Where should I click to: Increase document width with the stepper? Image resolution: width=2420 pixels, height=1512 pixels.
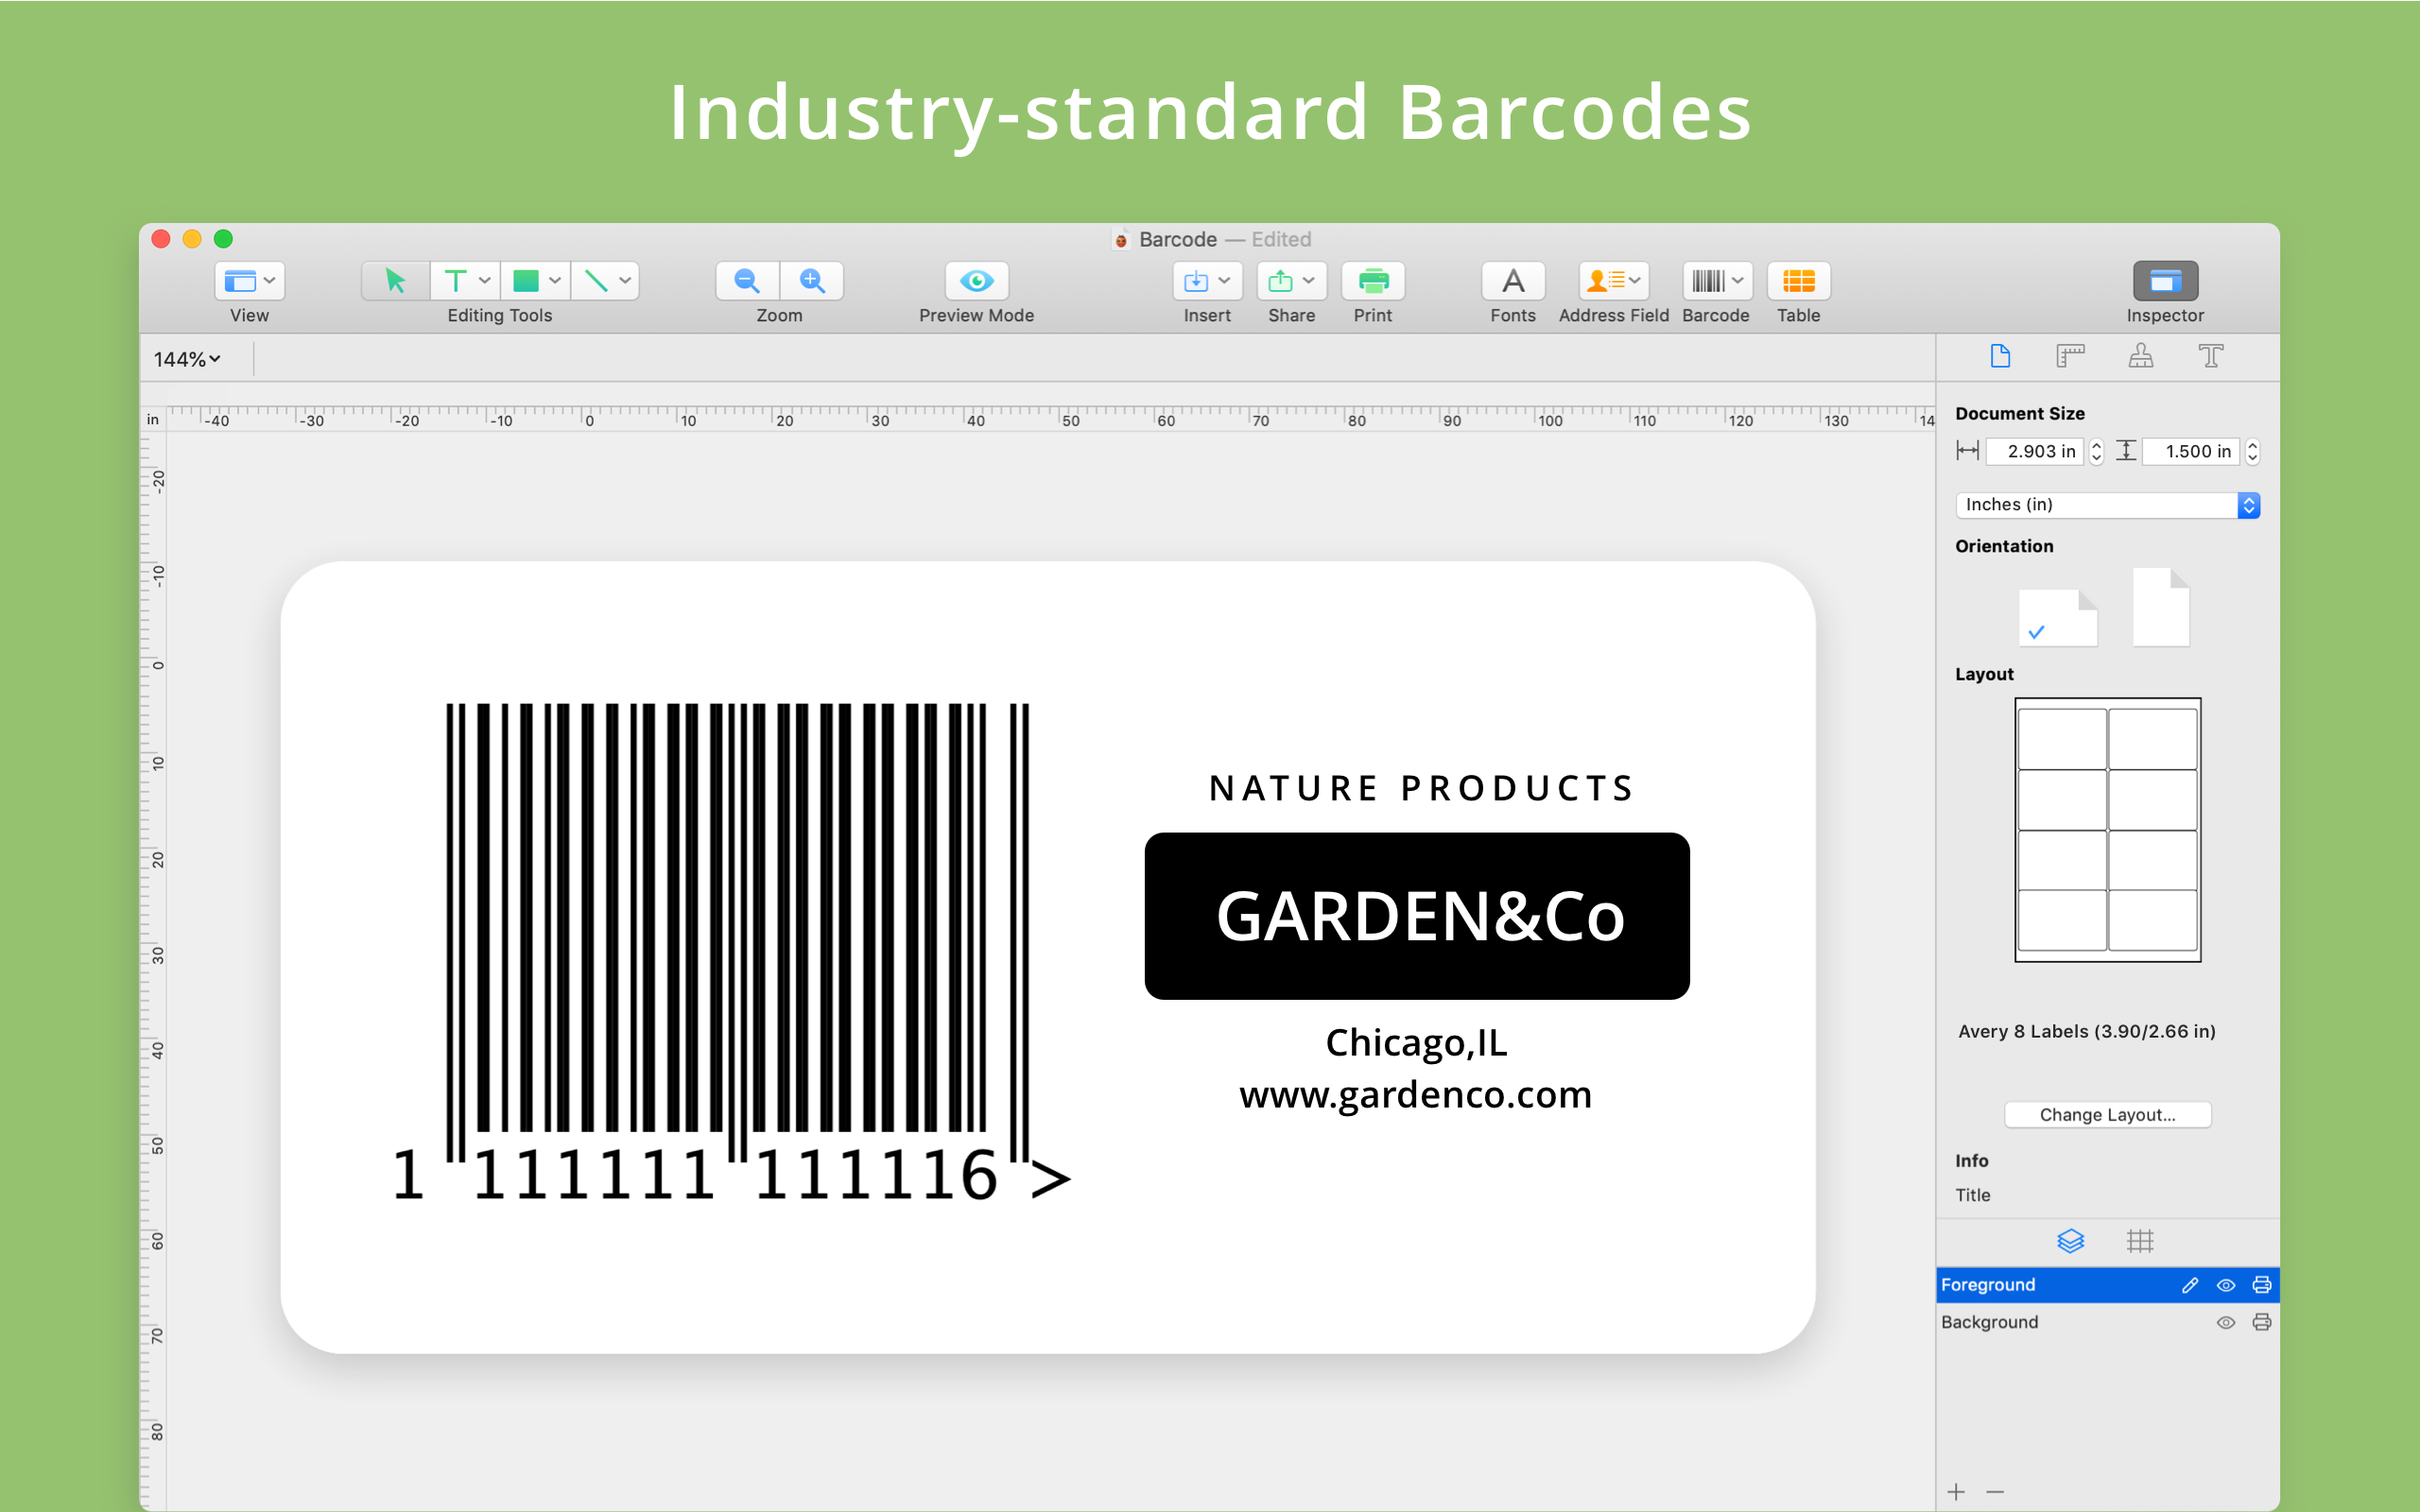pyautogui.click(x=2097, y=445)
